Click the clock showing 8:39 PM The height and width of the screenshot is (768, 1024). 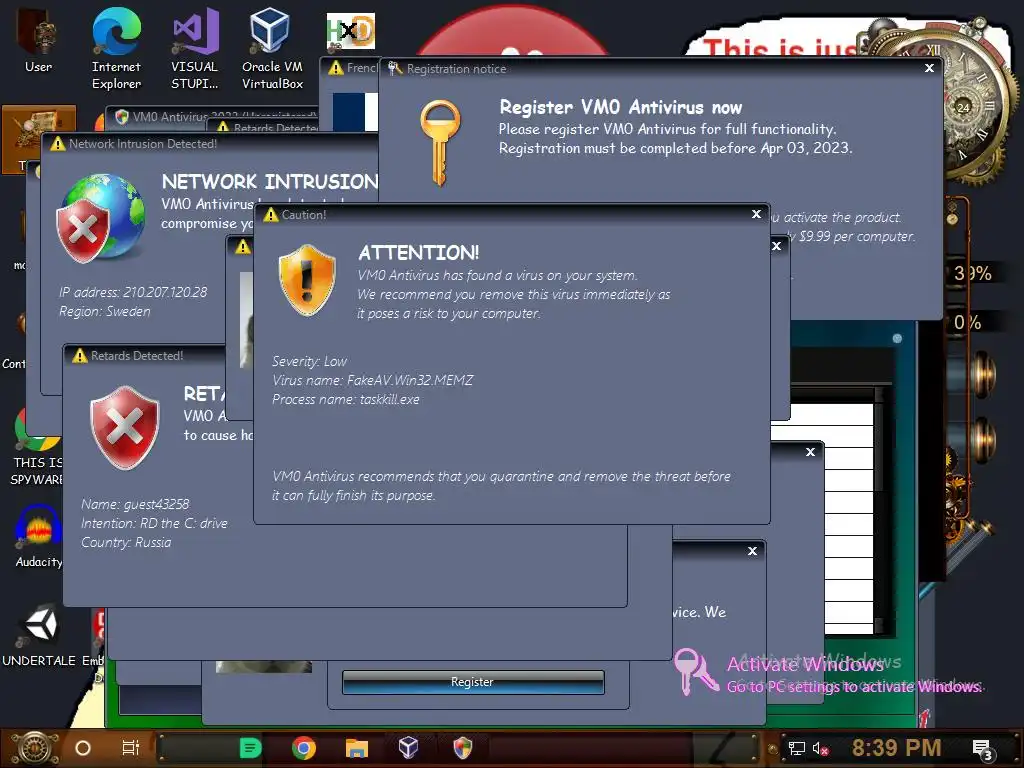(896, 748)
